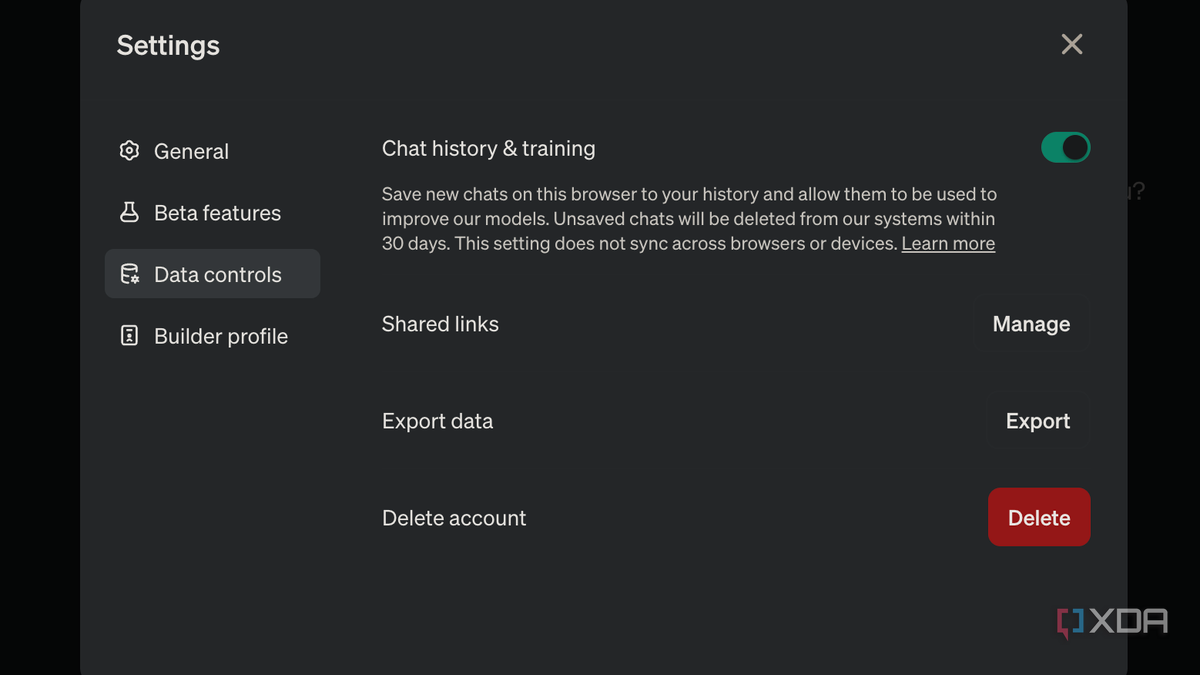The width and height of the screenshot is (1200, 675).
Task: Disable the Chat history & training switch
Action: tap(1065, 148)
